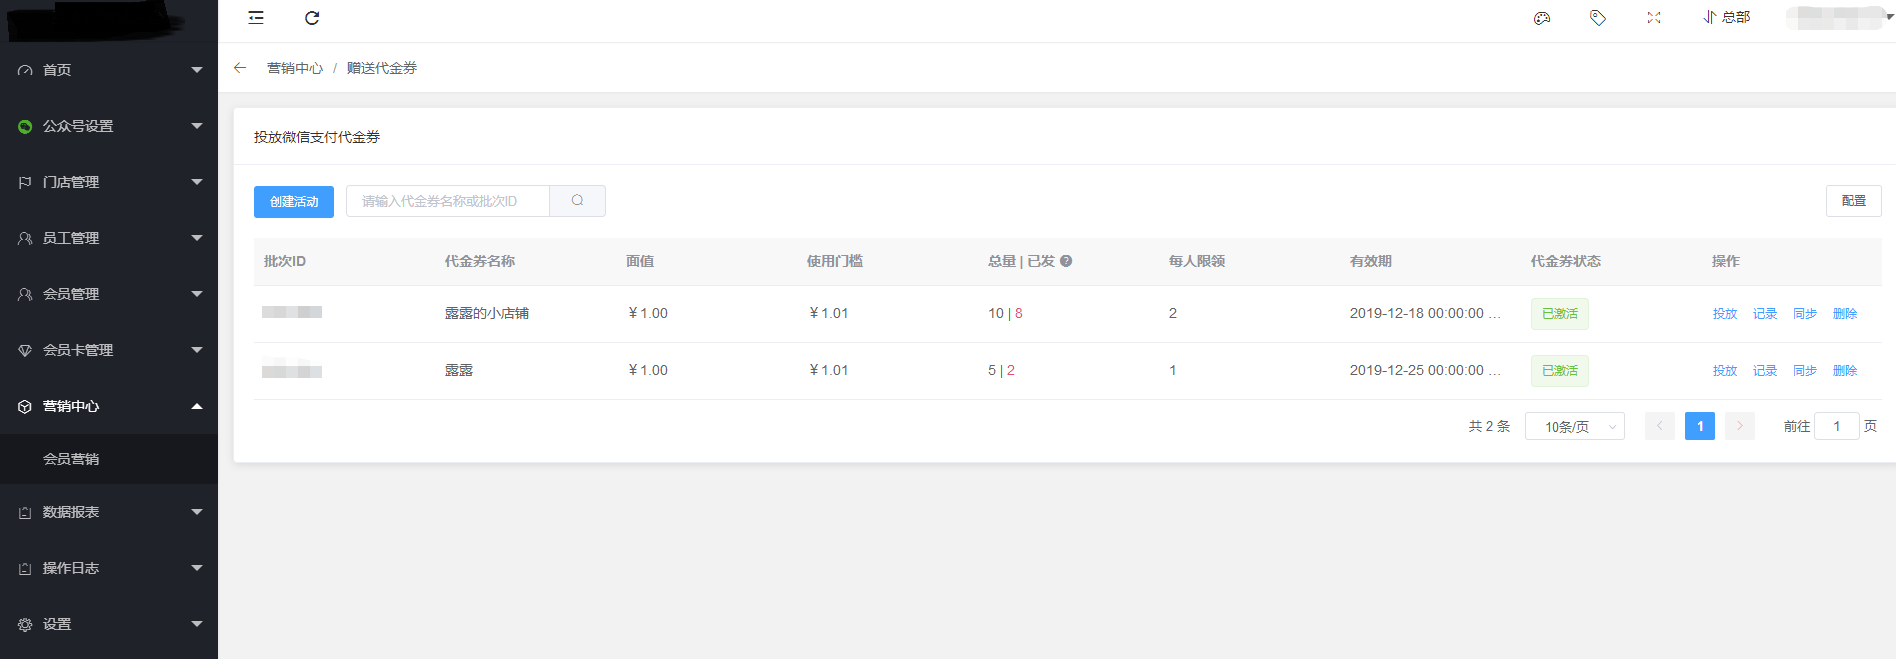
Task: Click the gear icon for 设置
Action: 25,624
